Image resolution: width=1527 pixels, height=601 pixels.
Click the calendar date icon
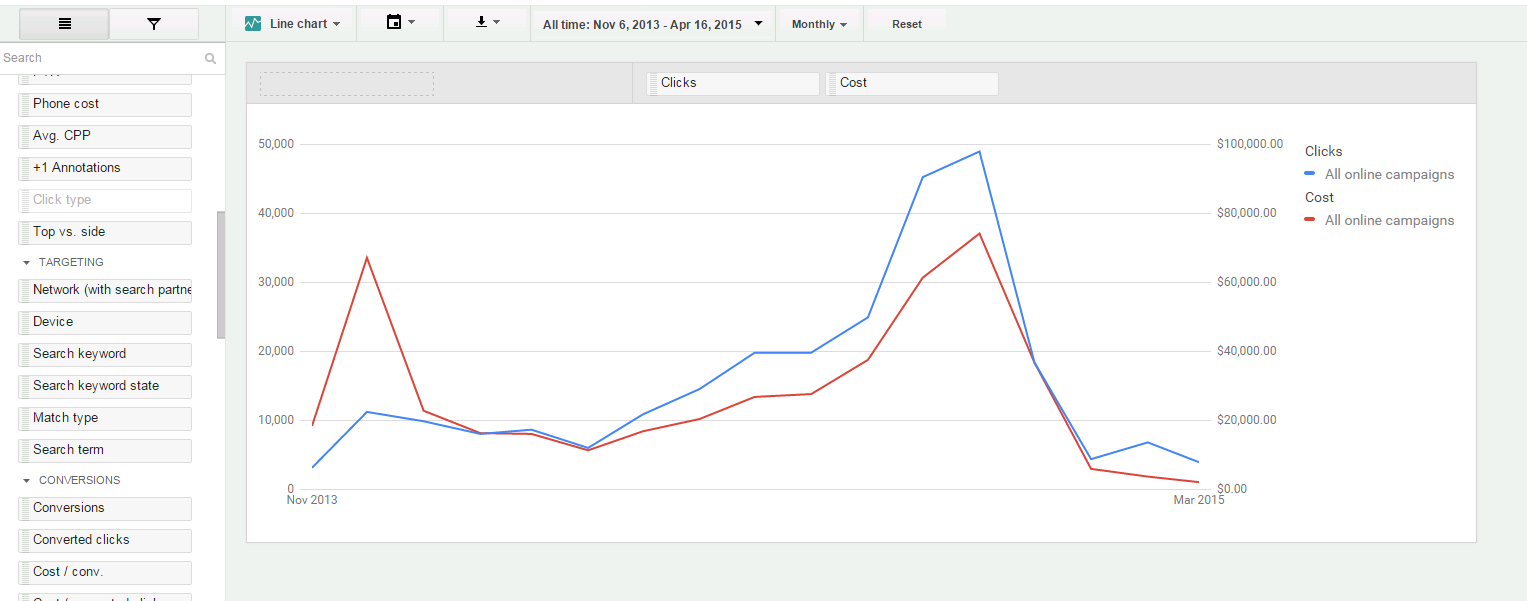394,22
